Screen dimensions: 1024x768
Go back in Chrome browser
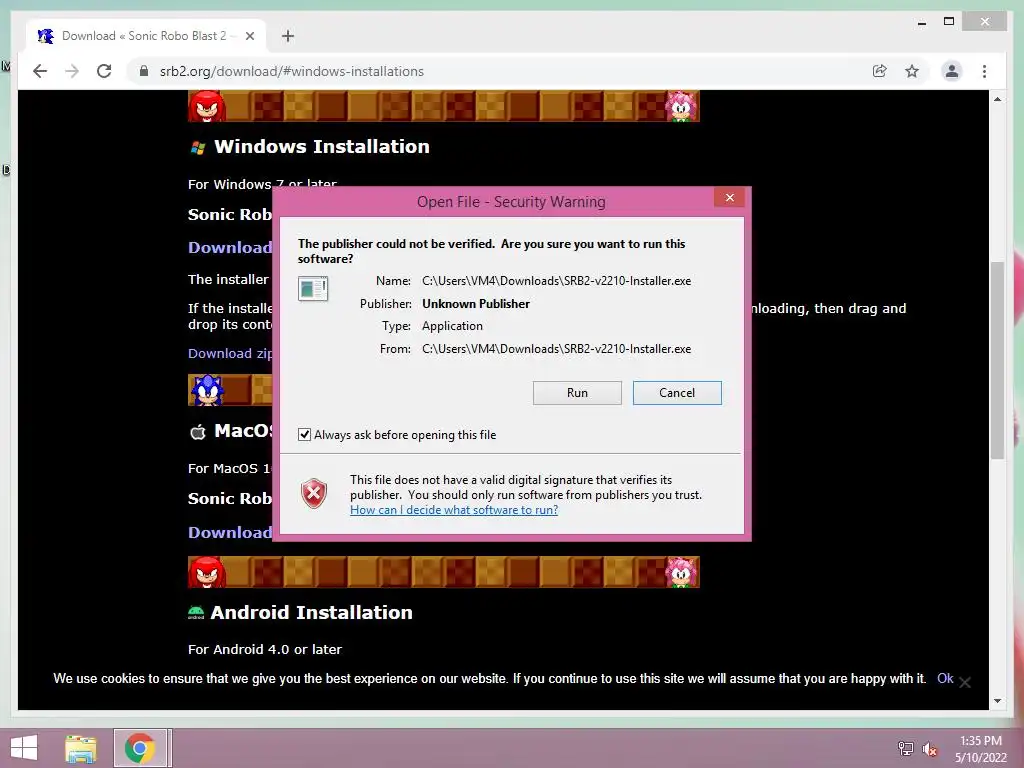(x=40, y=71)
